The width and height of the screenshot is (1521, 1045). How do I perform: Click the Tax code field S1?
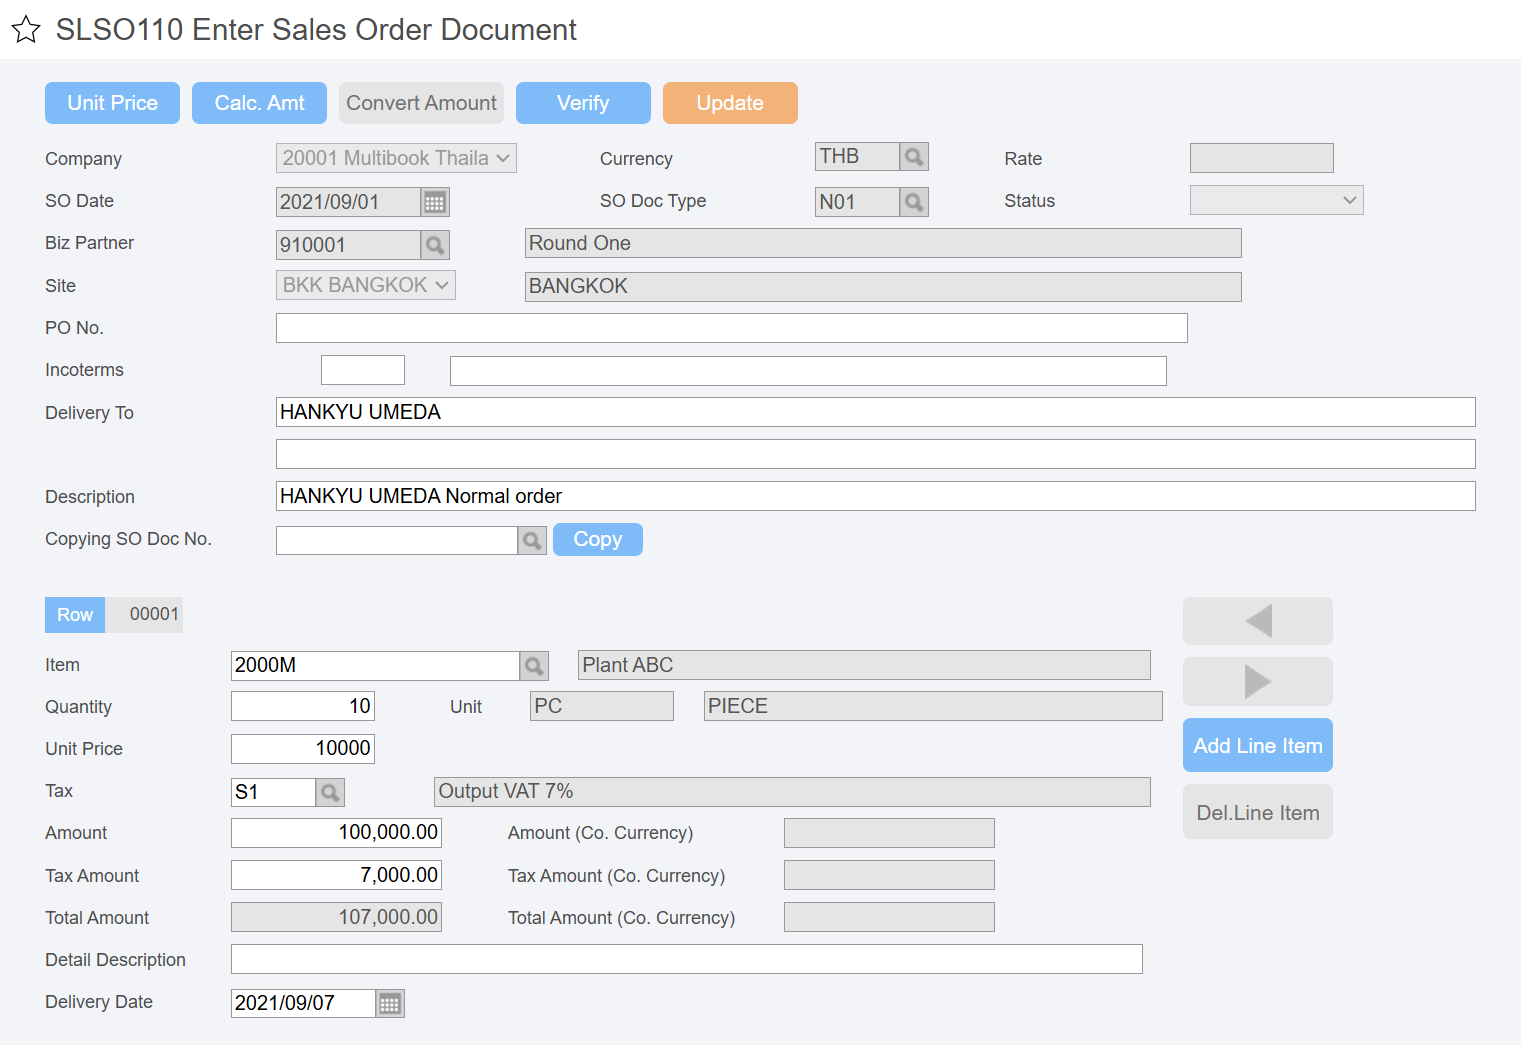tap(273, 792)
